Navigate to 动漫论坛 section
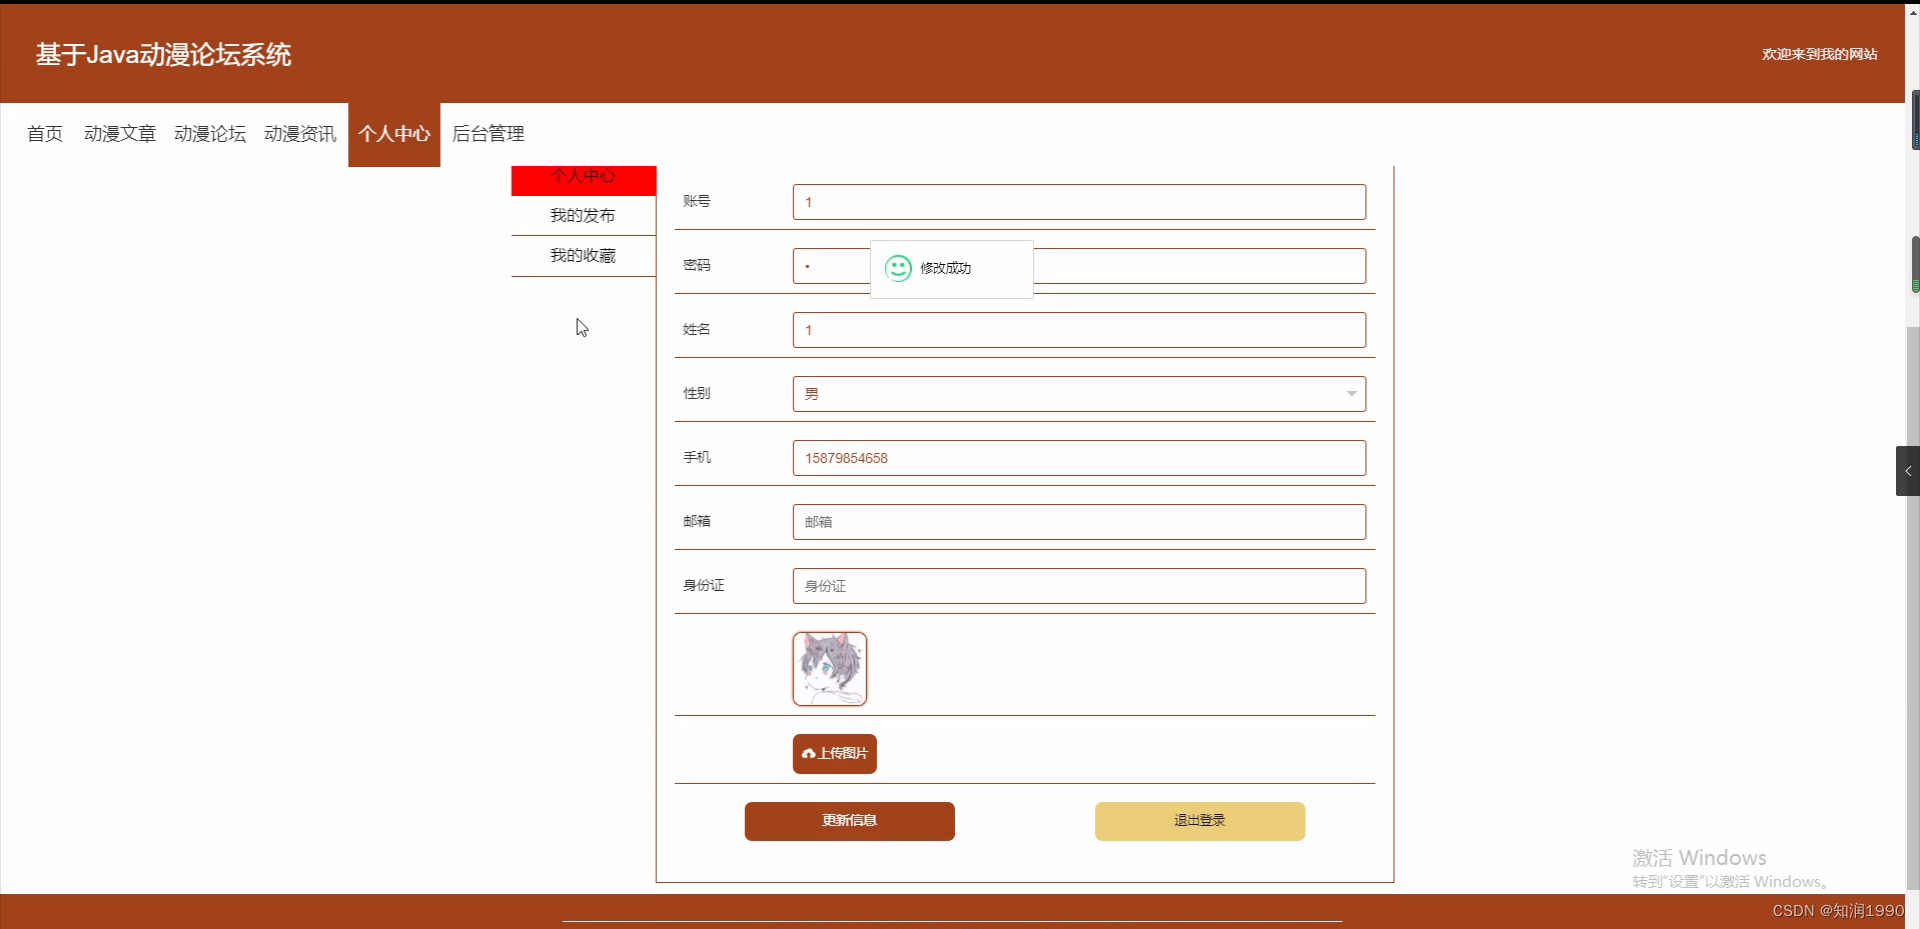The height and width of the screenshot is (929, 1920). [x=209, y=133]
